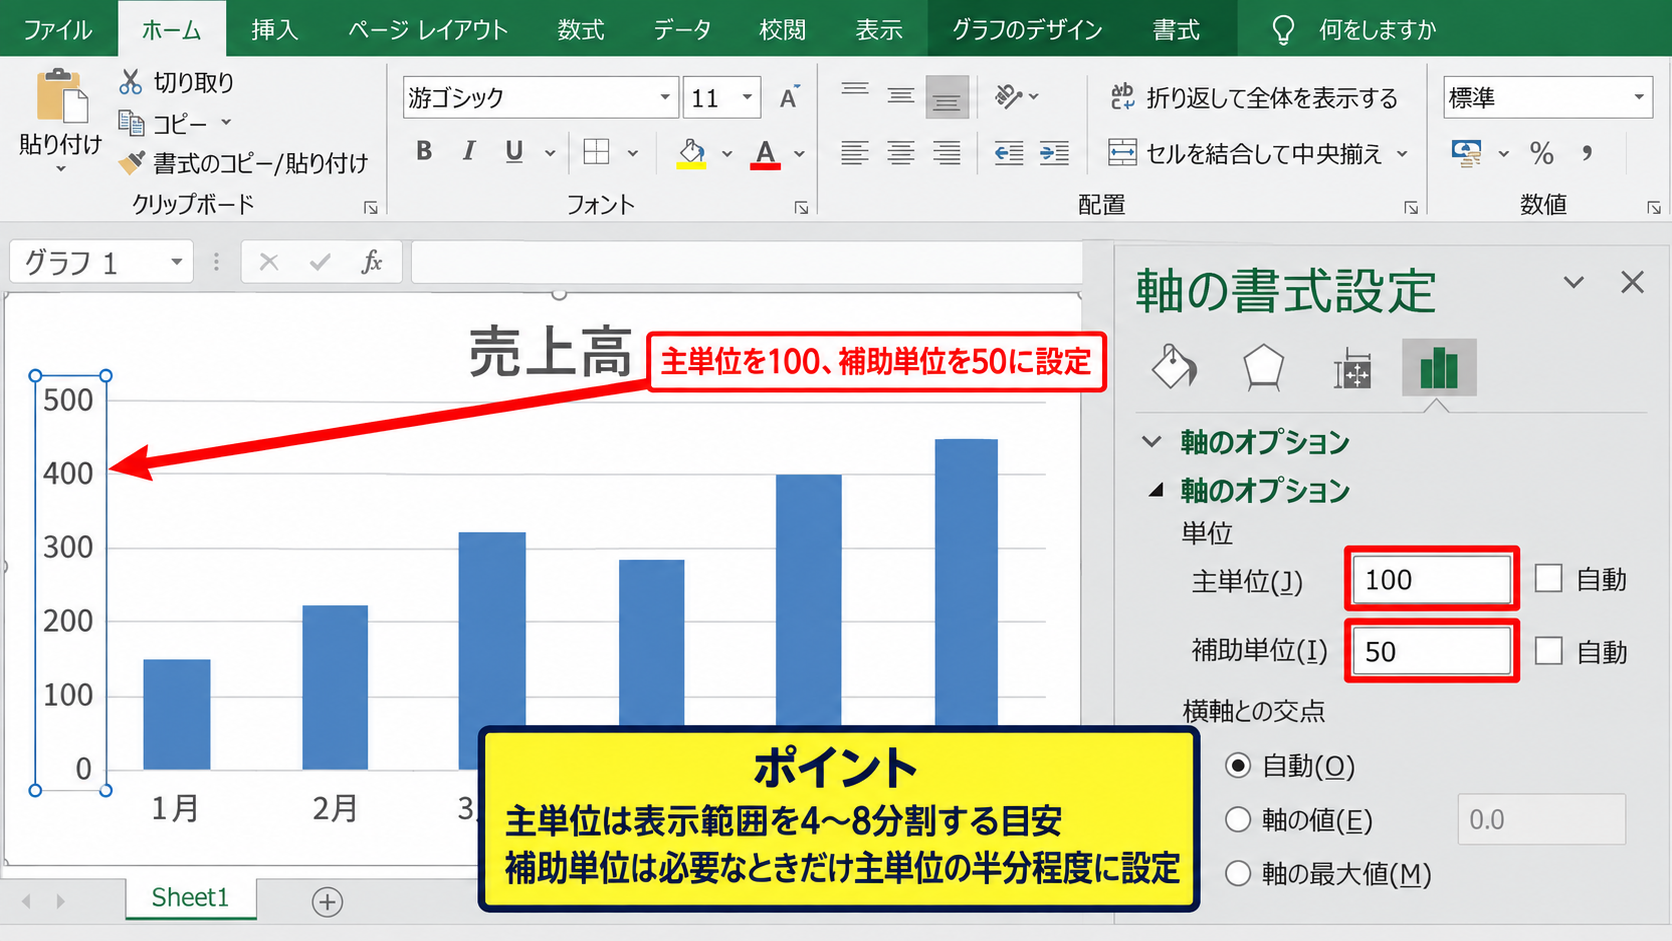Open the number format dropdown 標準

pyautogui.click(x=1639, y=97)
